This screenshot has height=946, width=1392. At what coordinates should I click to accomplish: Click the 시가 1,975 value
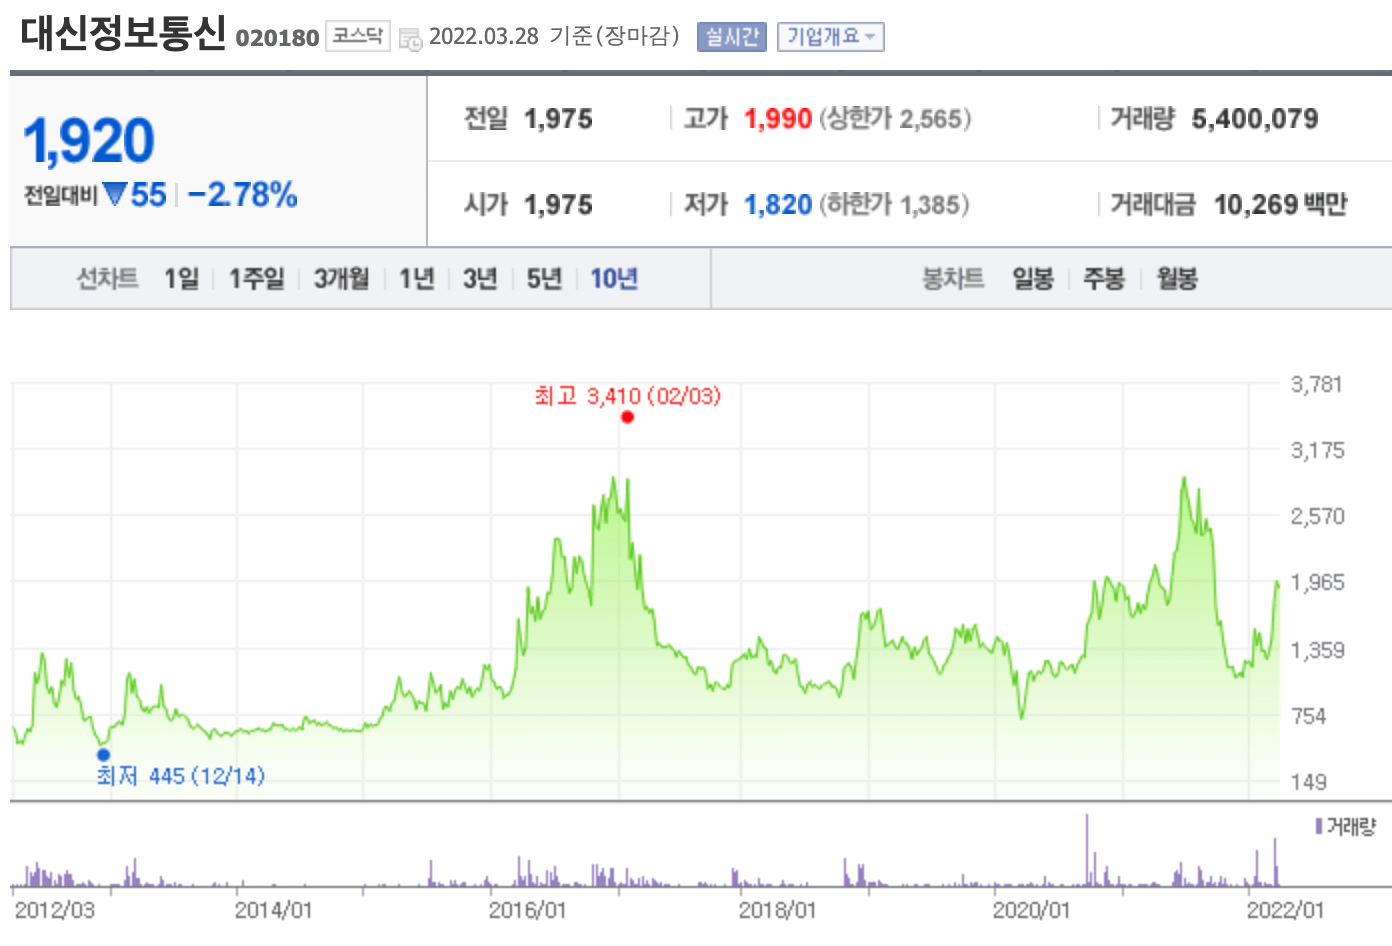coord(558,205)
